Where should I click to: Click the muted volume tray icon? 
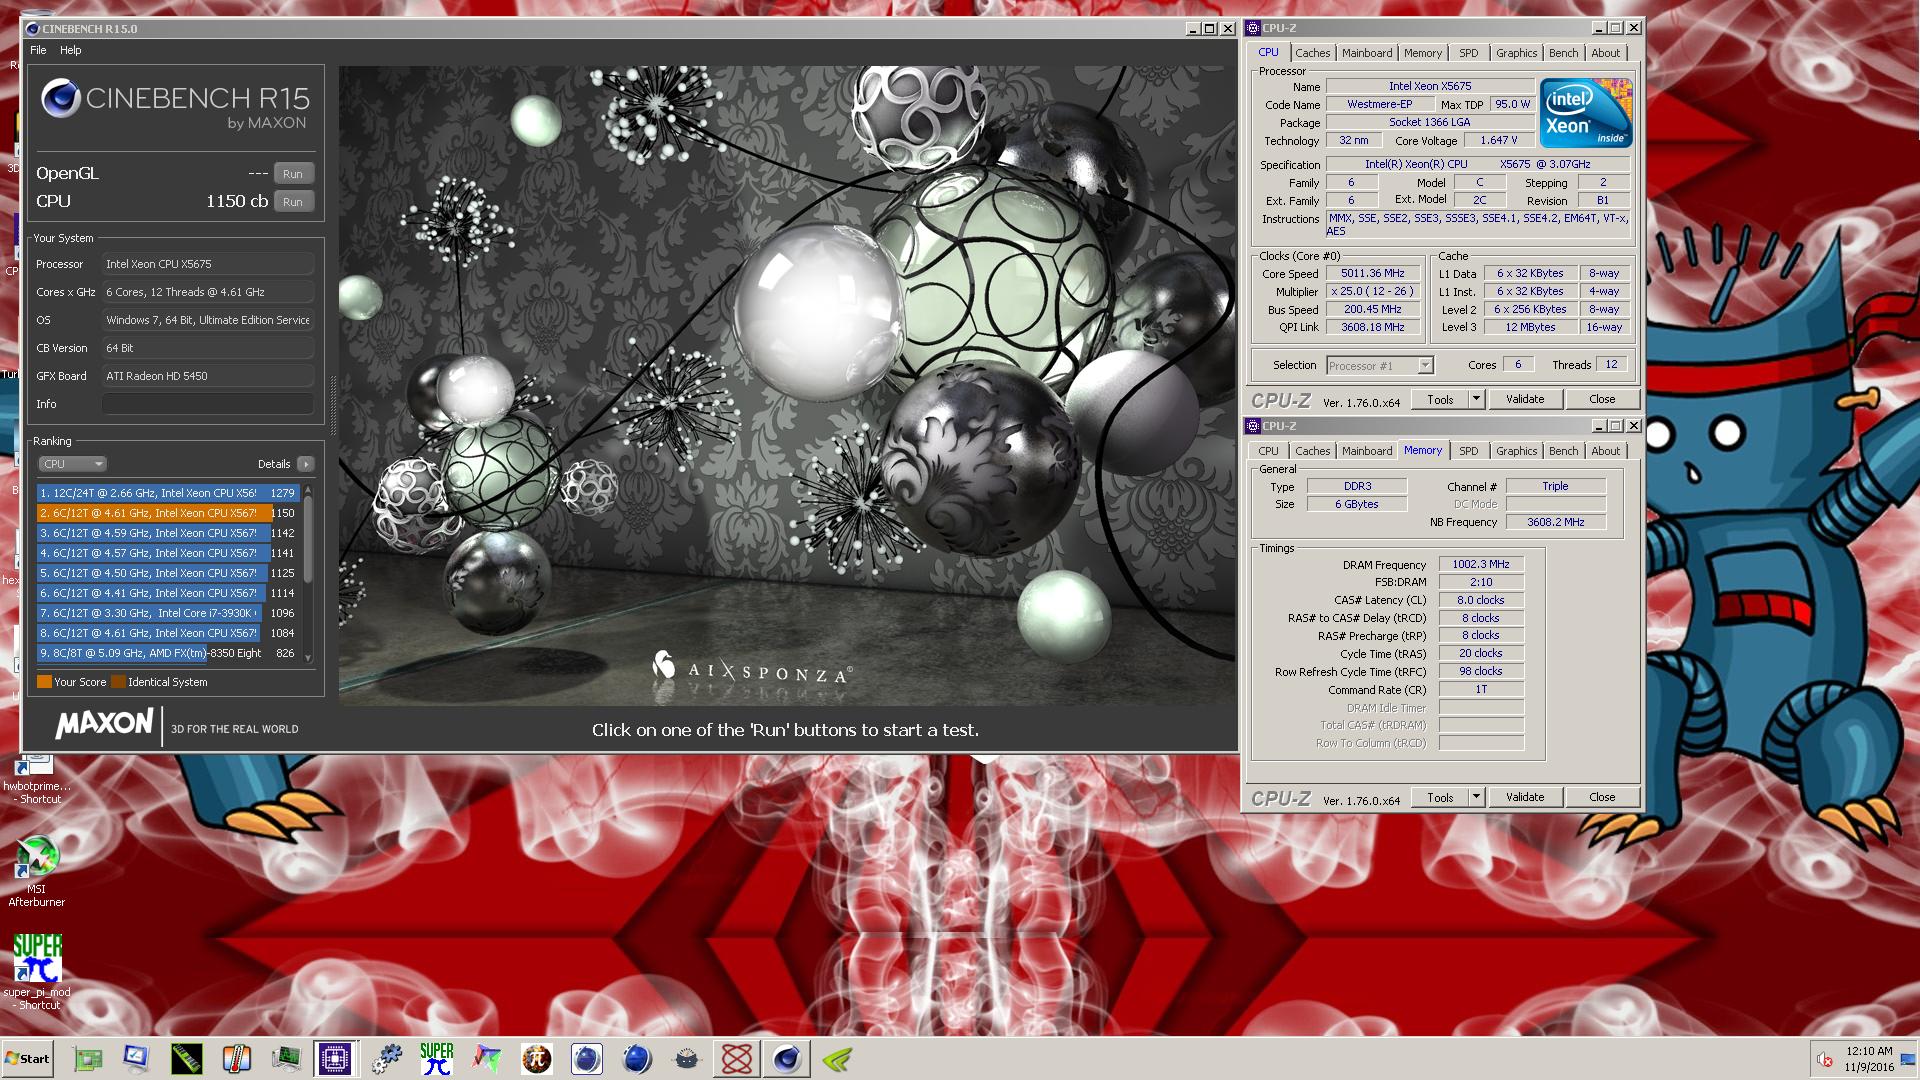[x=1825, y=1059]
